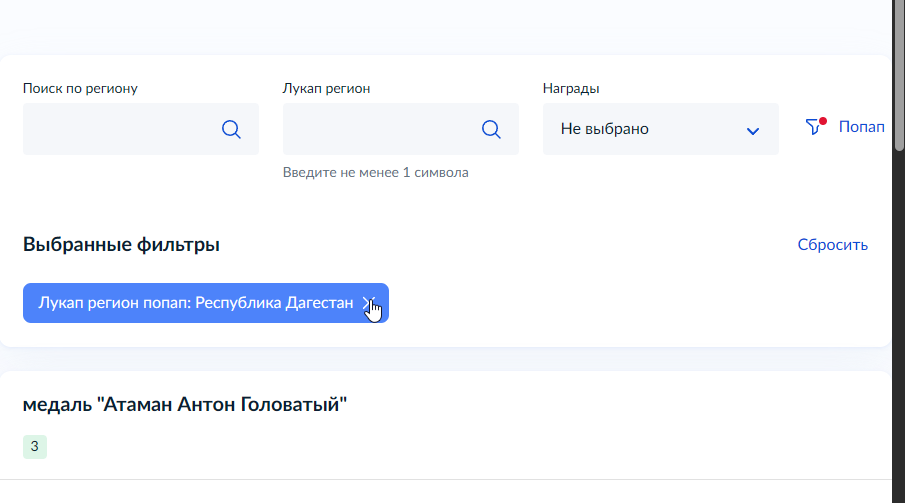905x503 pixels.
Task: Click the 'Введите не менее 1 символа' hint
Action: tap(375, 172)
